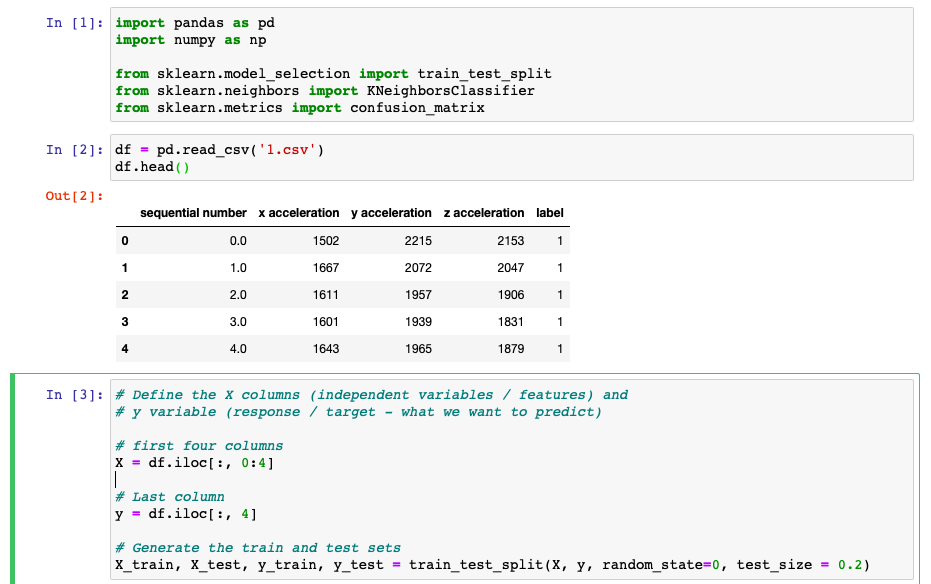
Task: Click the '# Define the X columns' comment line
Action: coord(372,395)
